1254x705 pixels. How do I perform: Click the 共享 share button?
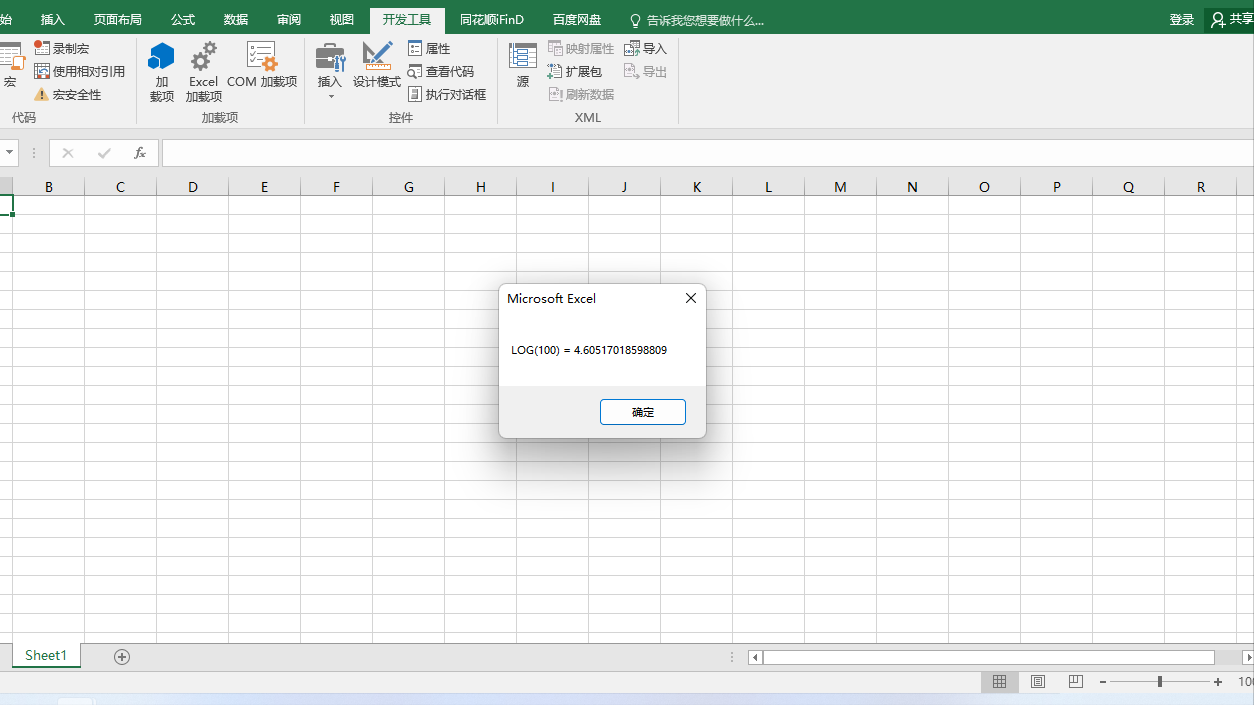[x=1231, y=20]
